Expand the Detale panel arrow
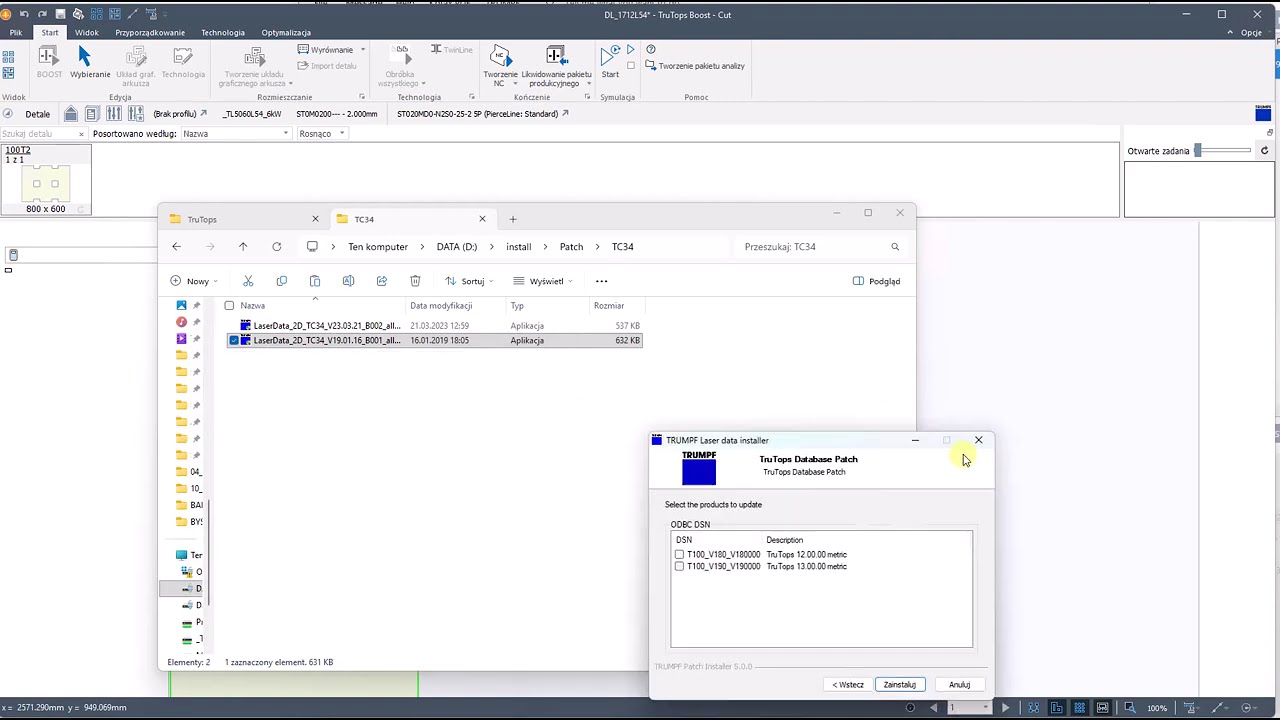The image size is (1280, 720). 8,114
